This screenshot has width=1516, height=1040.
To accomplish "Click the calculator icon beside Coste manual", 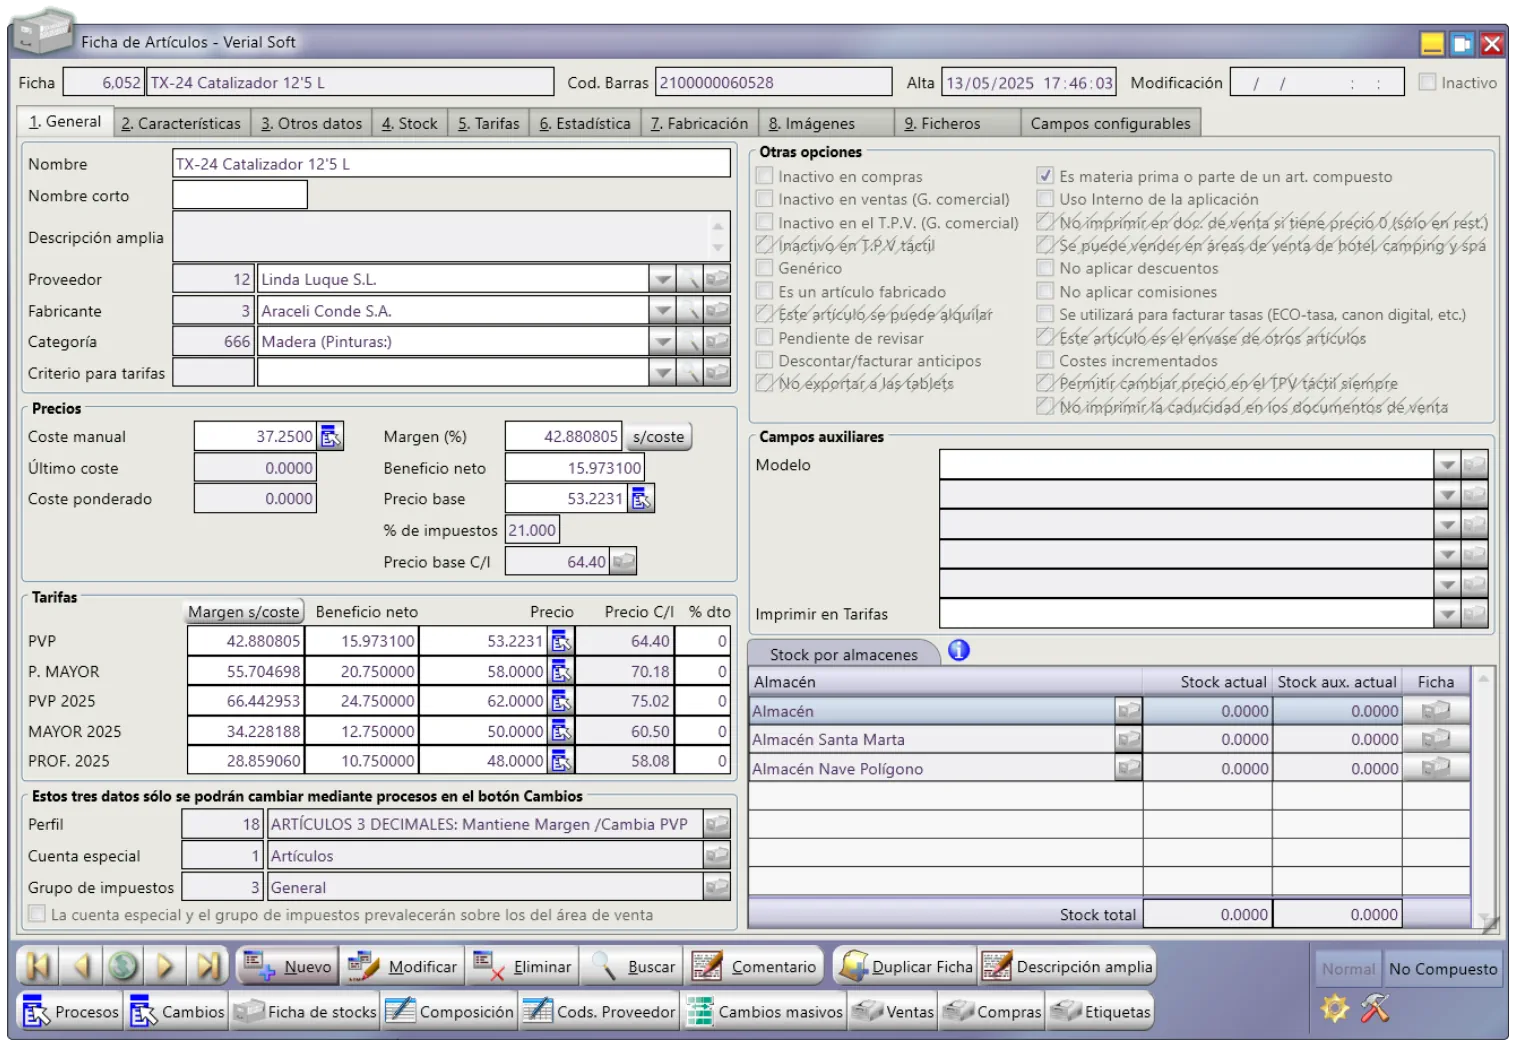I will point(331,437).
